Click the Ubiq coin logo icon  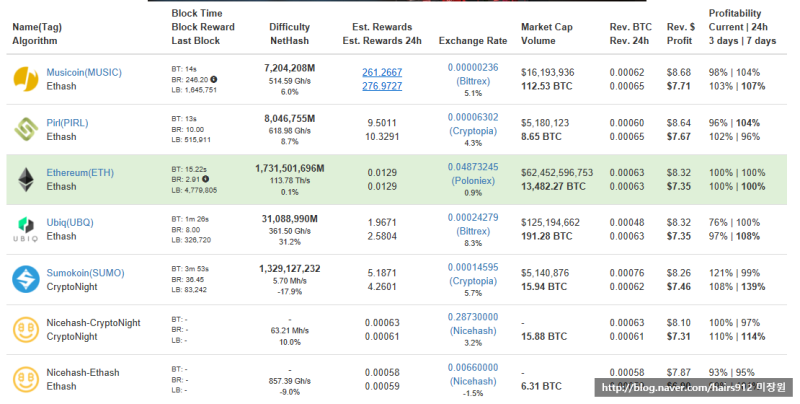[26, 230]
